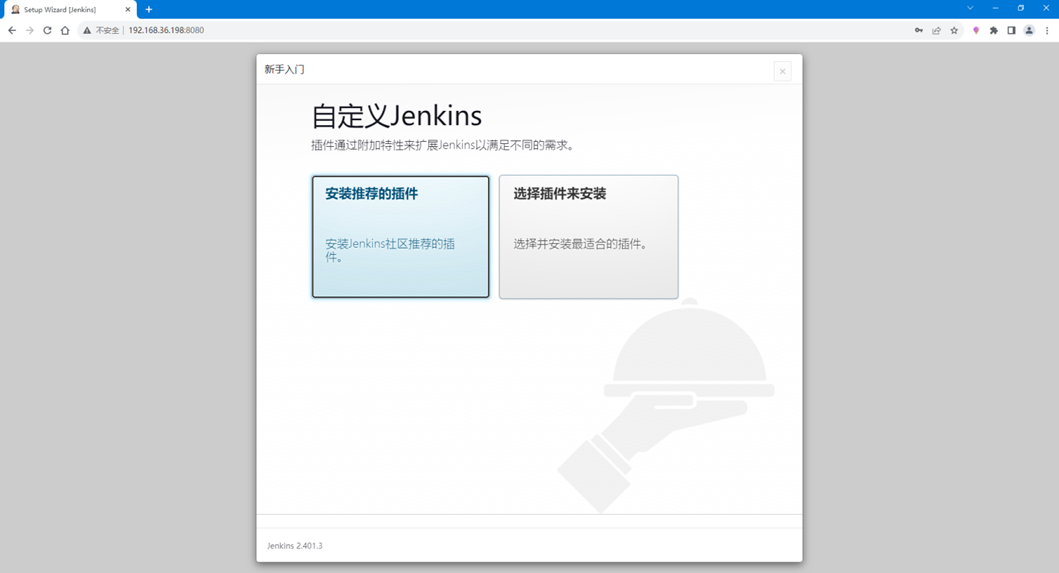Click the share page icon
This screenshot has width=1059, height=573.
pyautogui.click(x=936, y=30)
